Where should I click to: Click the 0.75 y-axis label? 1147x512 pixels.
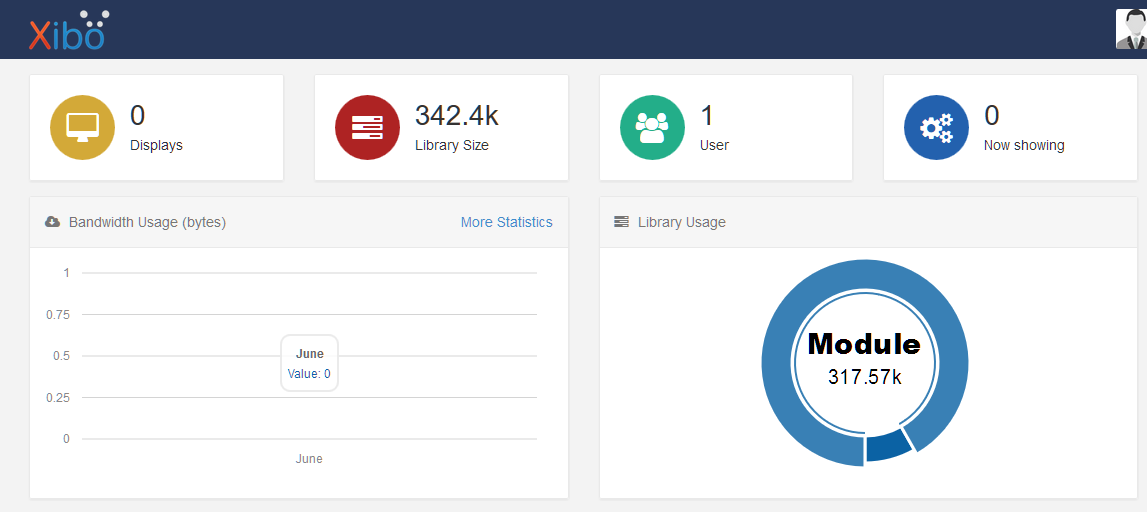coord(57,315)
